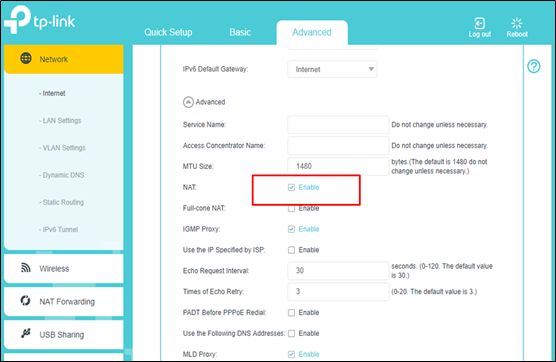The height and width of the screenshot is (362, 556).
Task: Click the Log out label text
Action: 479,34
